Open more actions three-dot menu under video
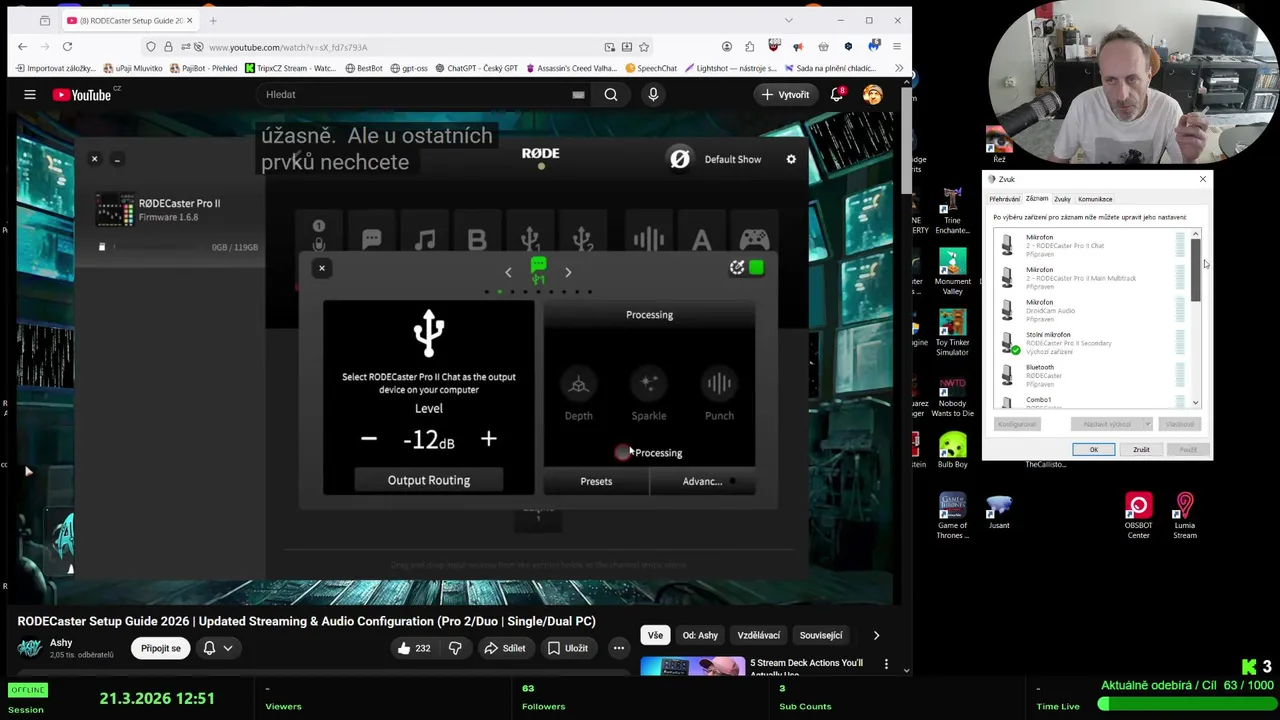The width and height of the screenshot is (1280, 720). coord(619,648)
